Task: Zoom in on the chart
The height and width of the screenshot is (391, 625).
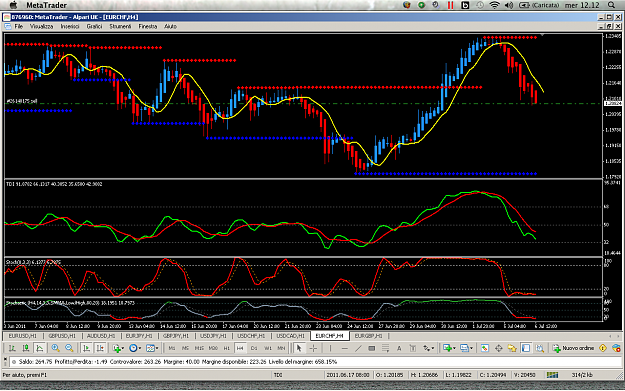Action: point(55,348)
